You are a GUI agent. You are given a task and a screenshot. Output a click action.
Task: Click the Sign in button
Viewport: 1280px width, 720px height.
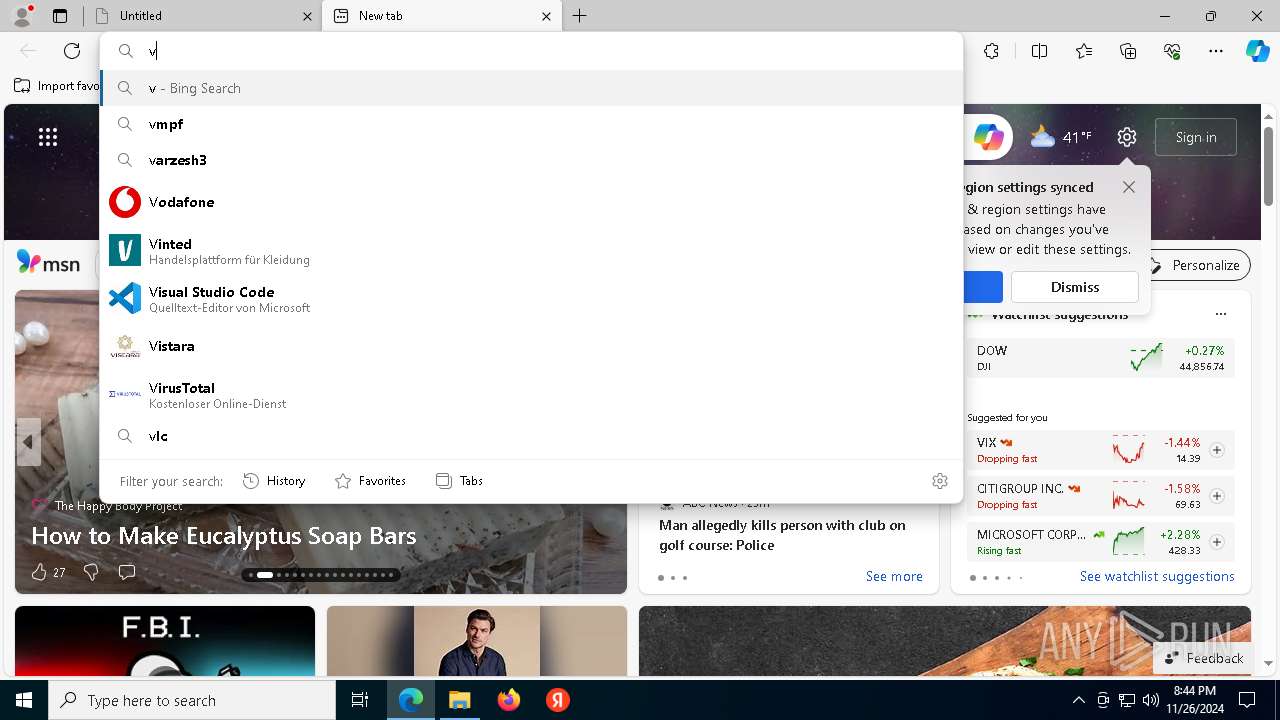click(x=1196, y=137)
